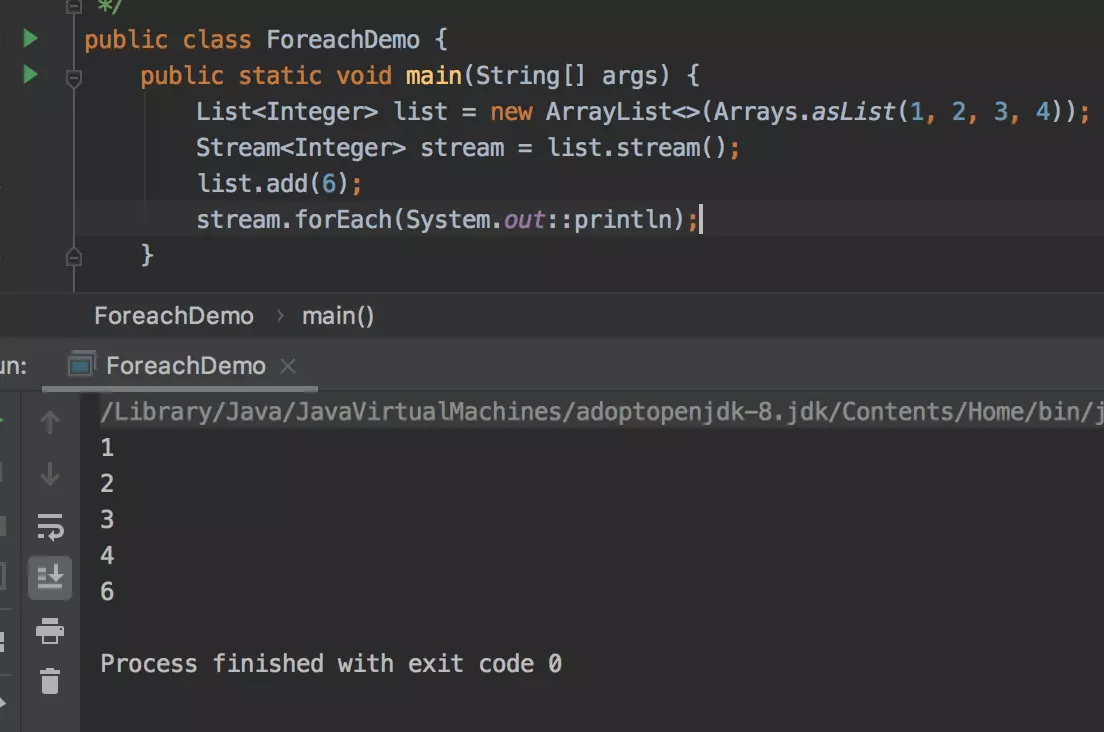Collapse the top comment block fold marker
This screenshot has width=1104, height=732.
coord(73,6)
